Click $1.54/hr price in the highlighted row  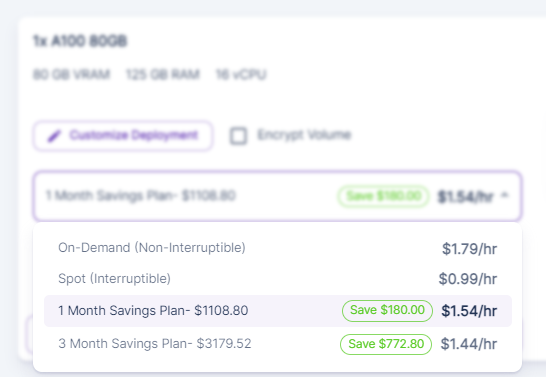(469, 311)
